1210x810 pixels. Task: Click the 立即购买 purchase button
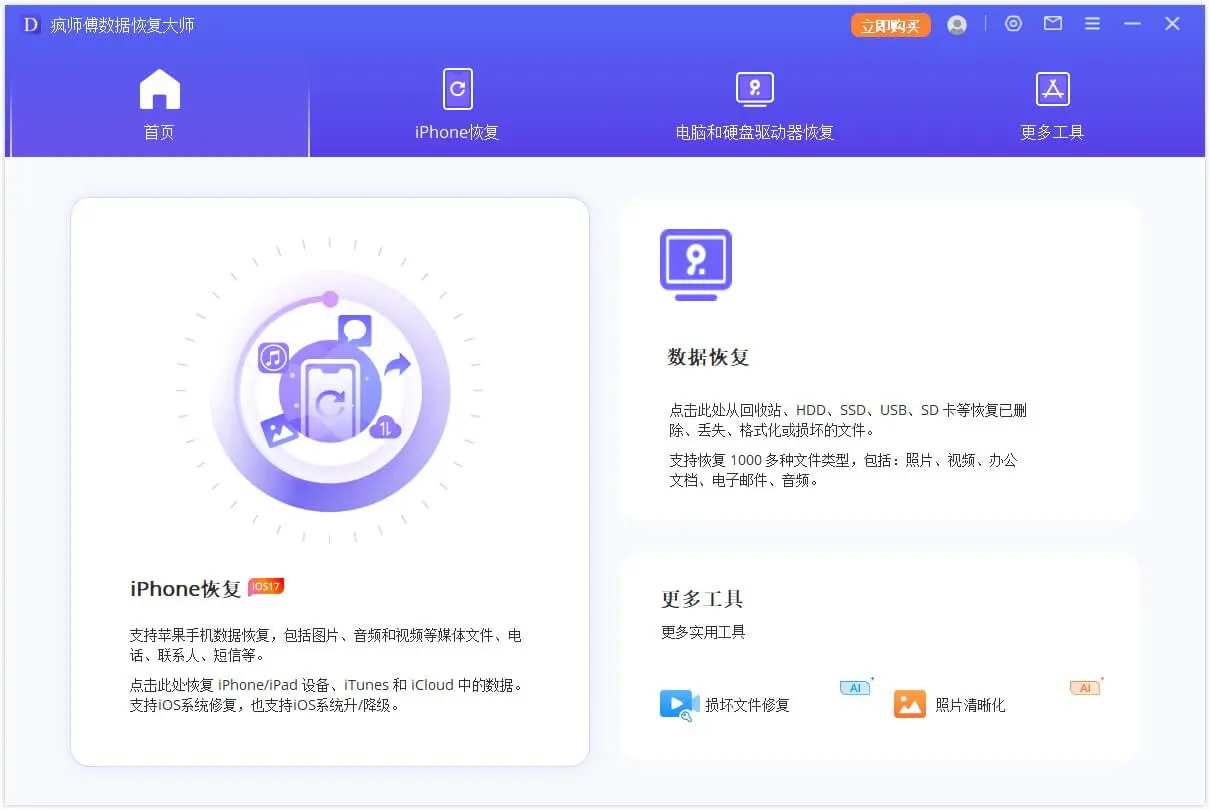click(890, 26)
